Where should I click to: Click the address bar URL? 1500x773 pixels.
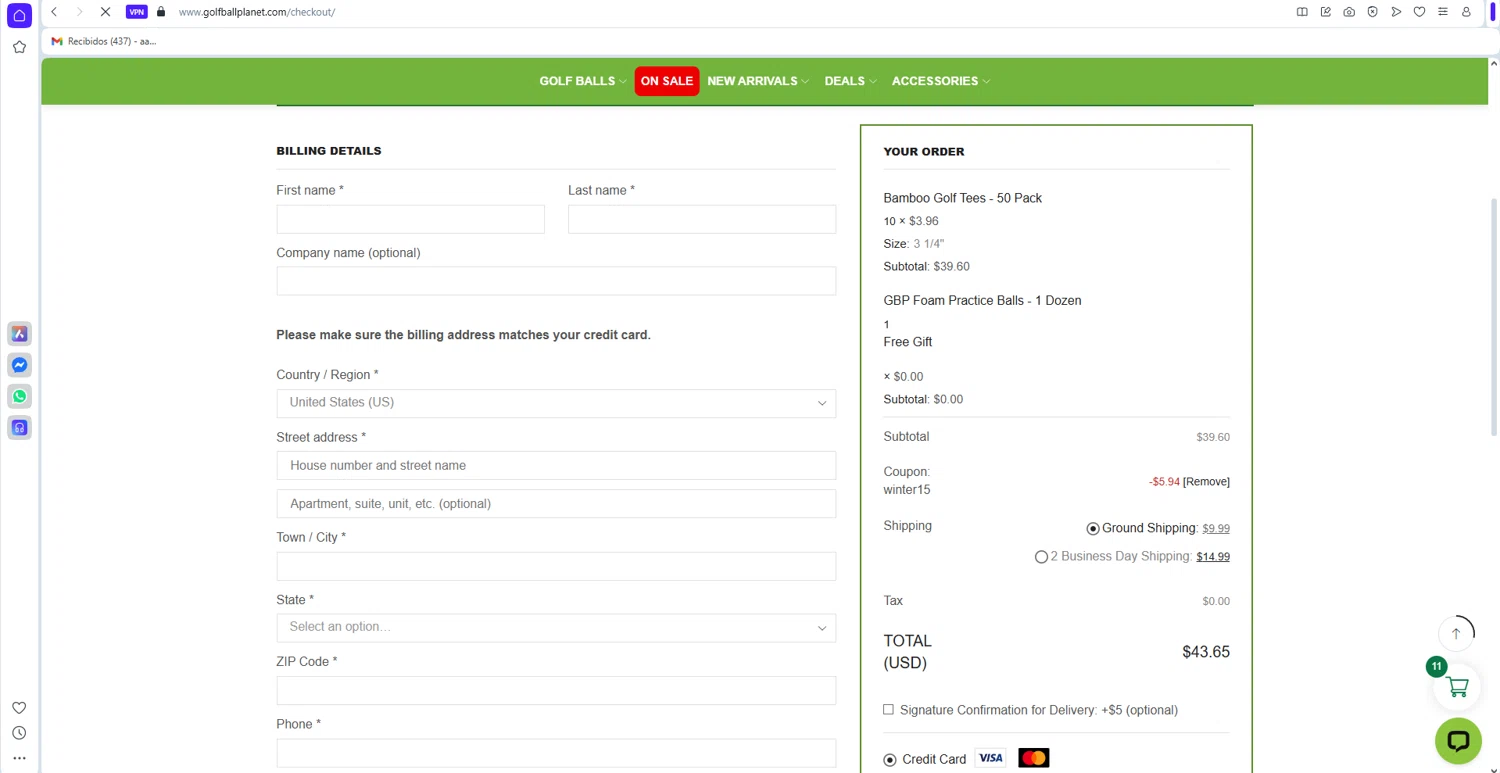[257, 12]
